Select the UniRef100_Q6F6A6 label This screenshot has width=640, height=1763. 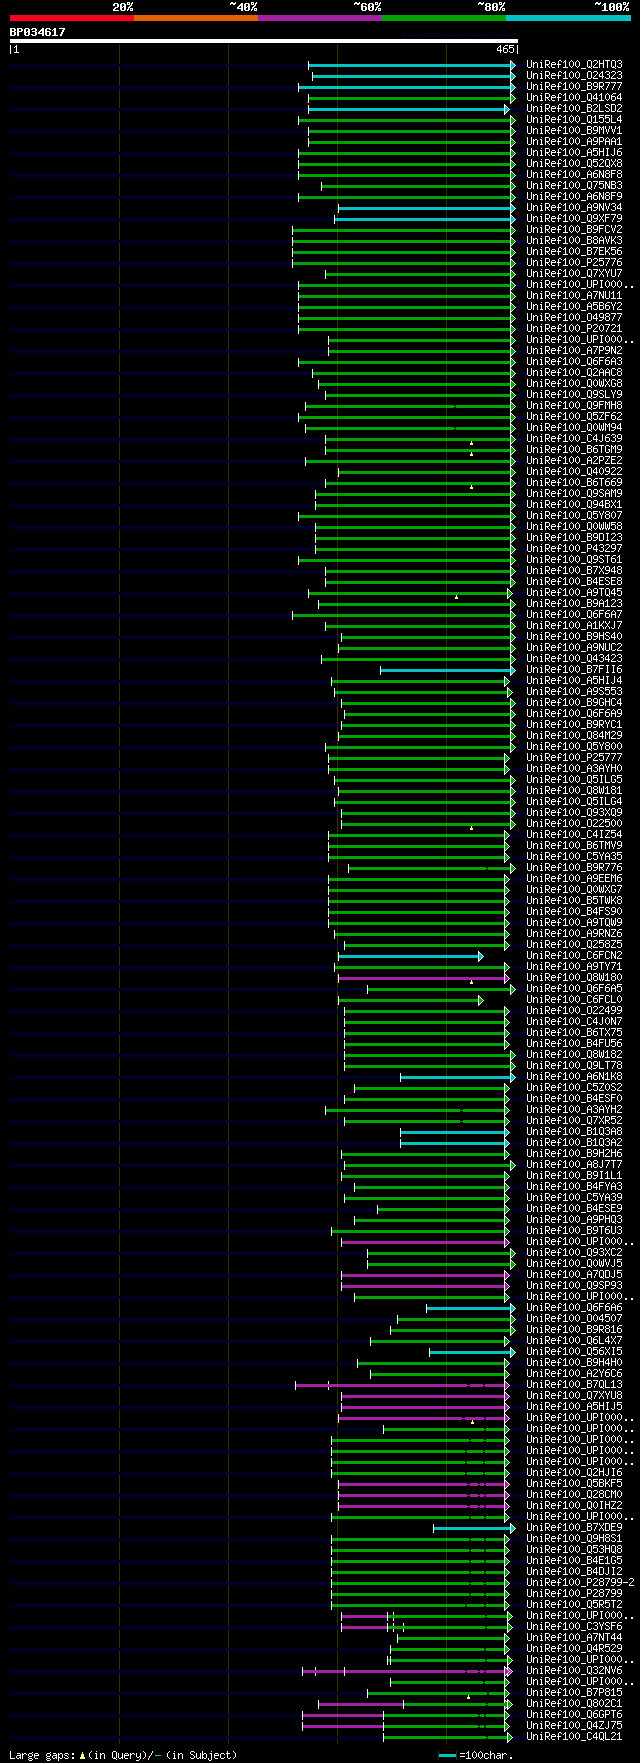(574, 1307)
